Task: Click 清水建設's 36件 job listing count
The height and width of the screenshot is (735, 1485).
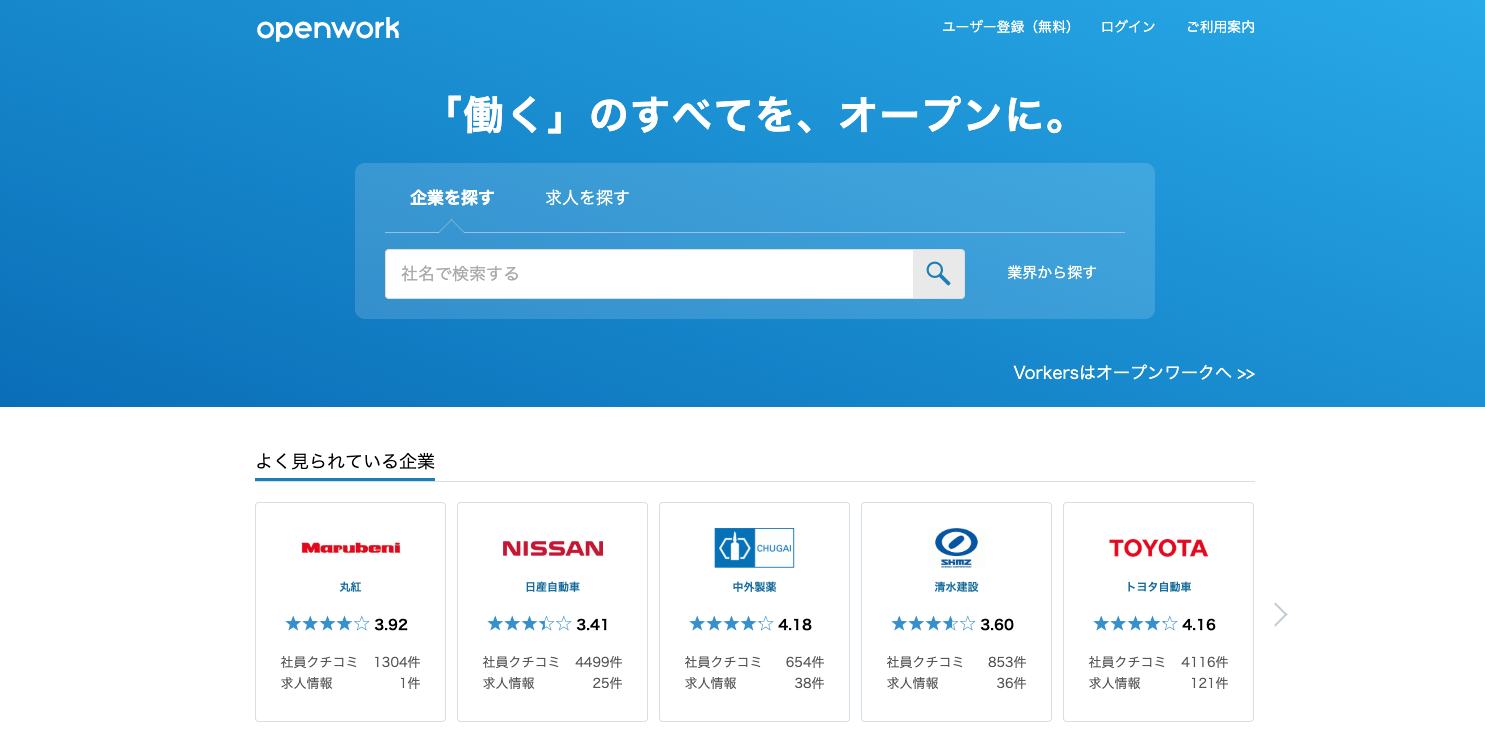Action: pos(1011,683)
